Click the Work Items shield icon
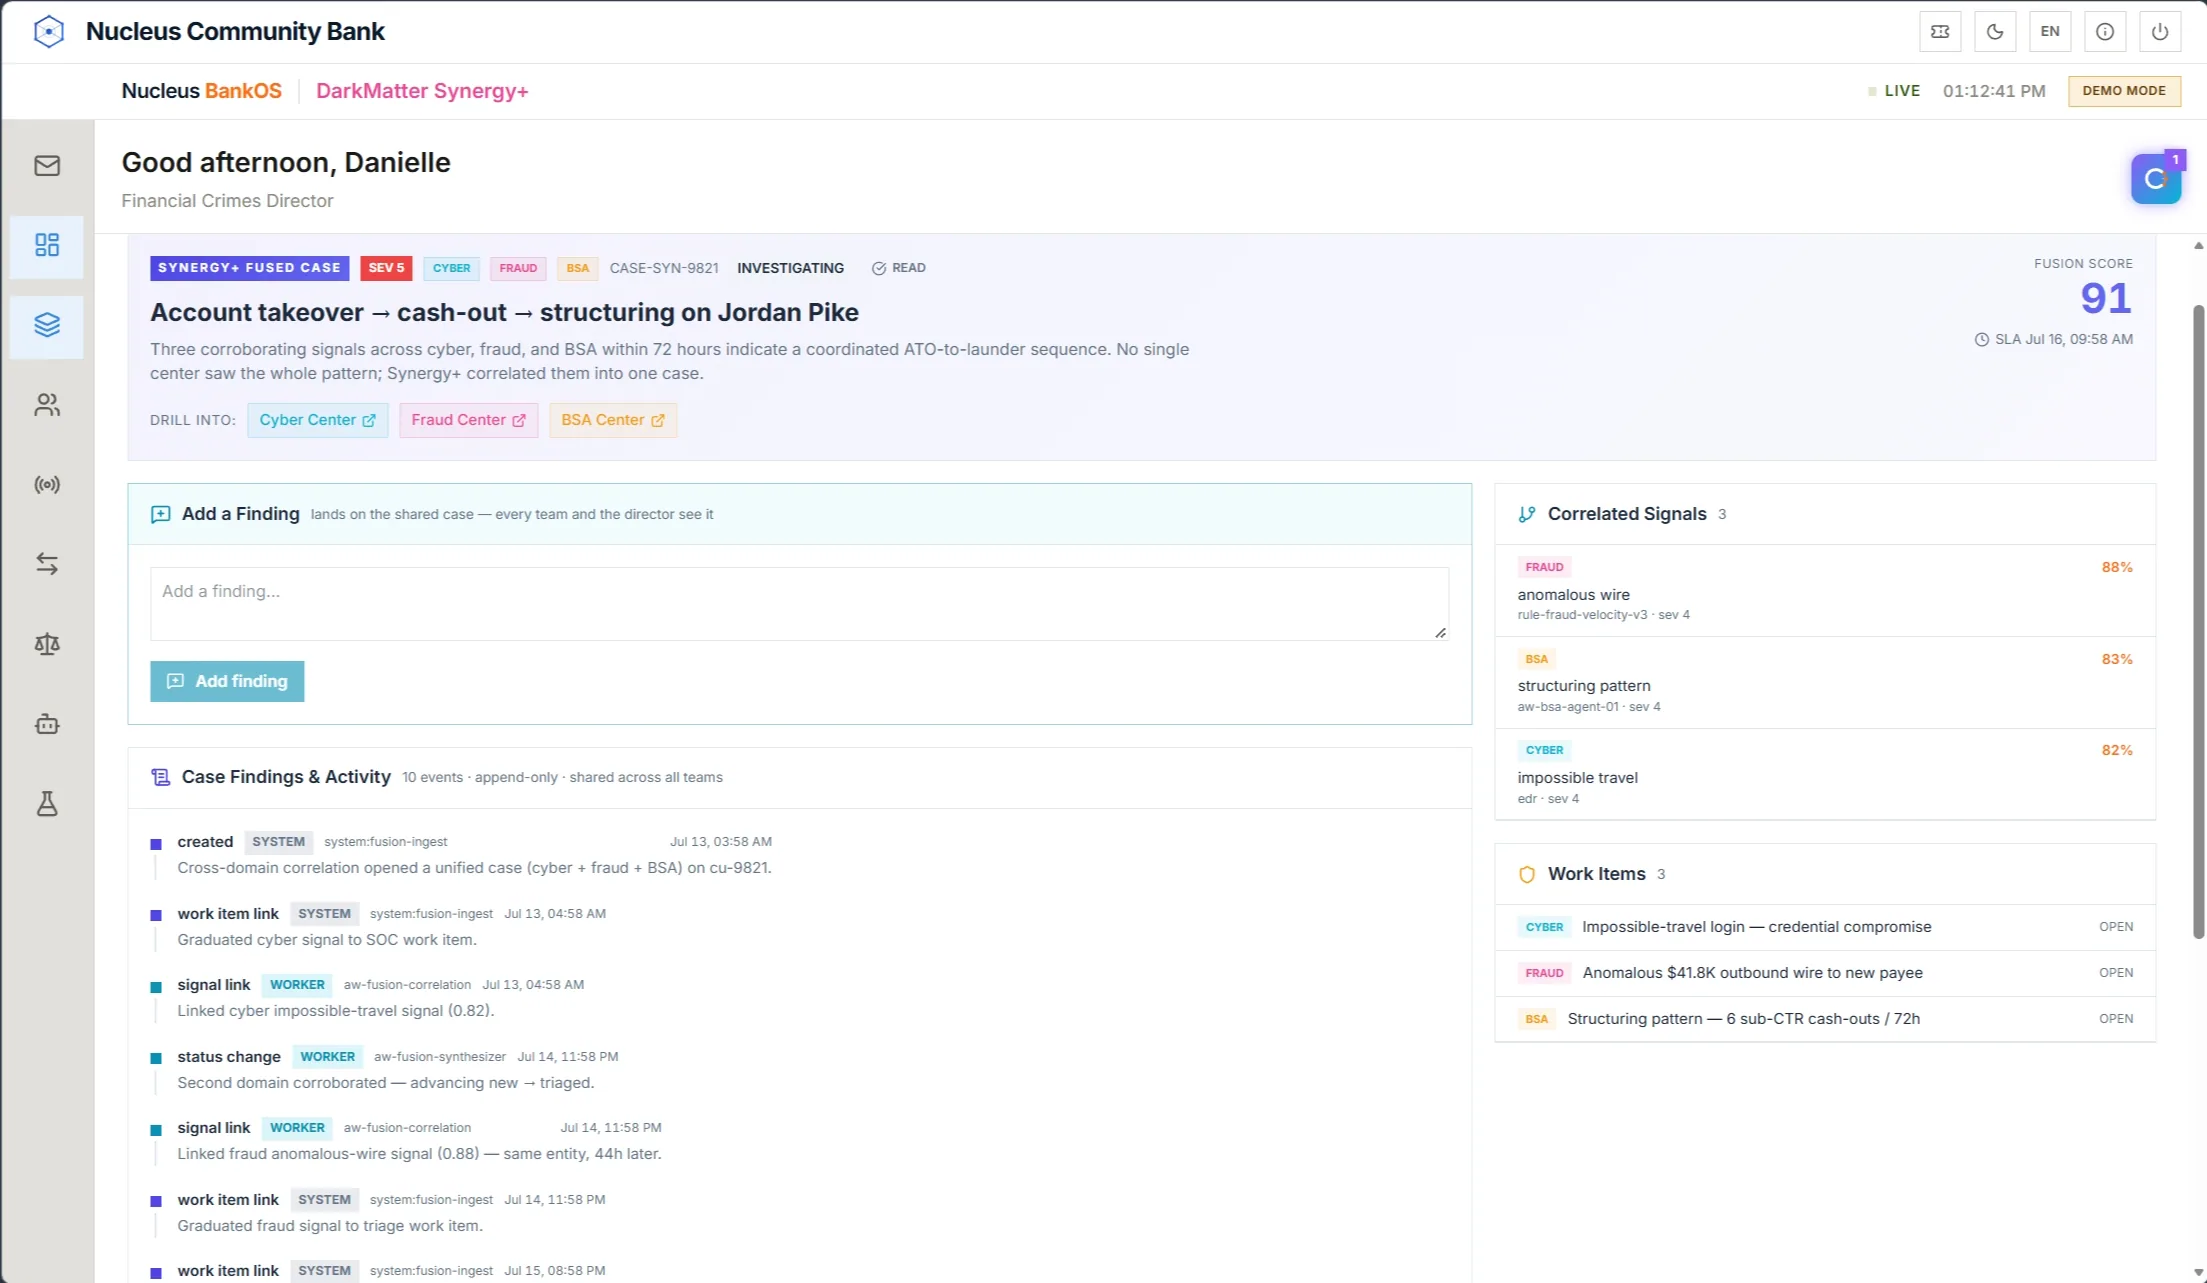This screenshot has height=1283, width=2207. 1527,874
